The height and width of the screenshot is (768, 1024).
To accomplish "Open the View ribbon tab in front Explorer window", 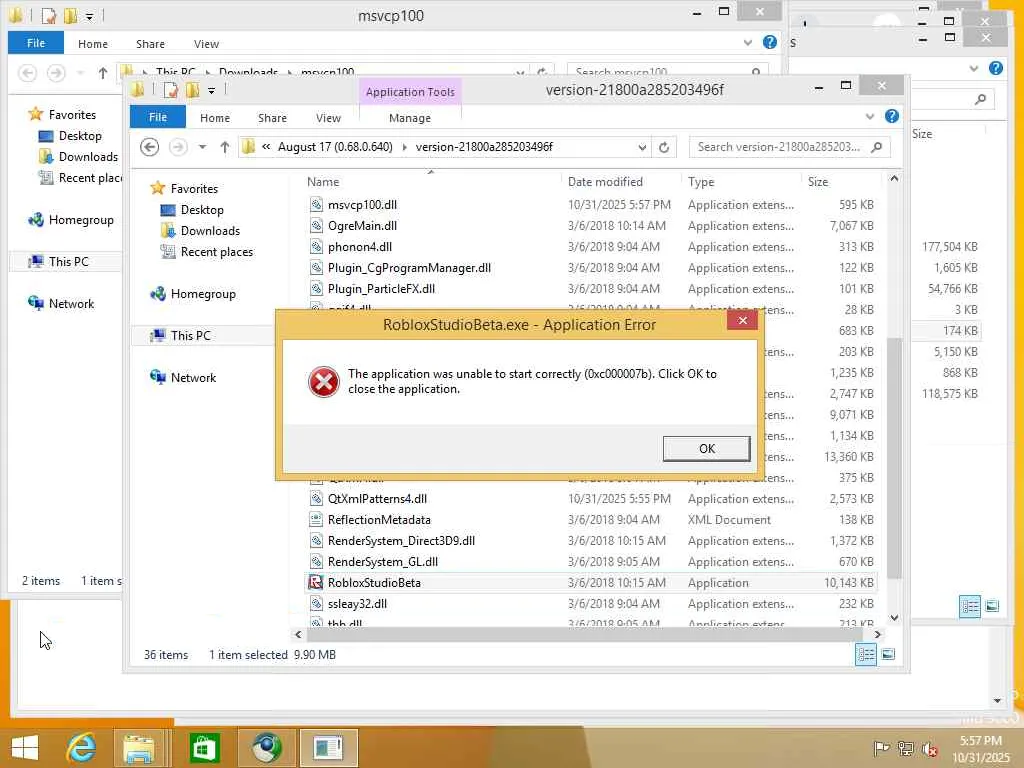I will pos(328,118).
